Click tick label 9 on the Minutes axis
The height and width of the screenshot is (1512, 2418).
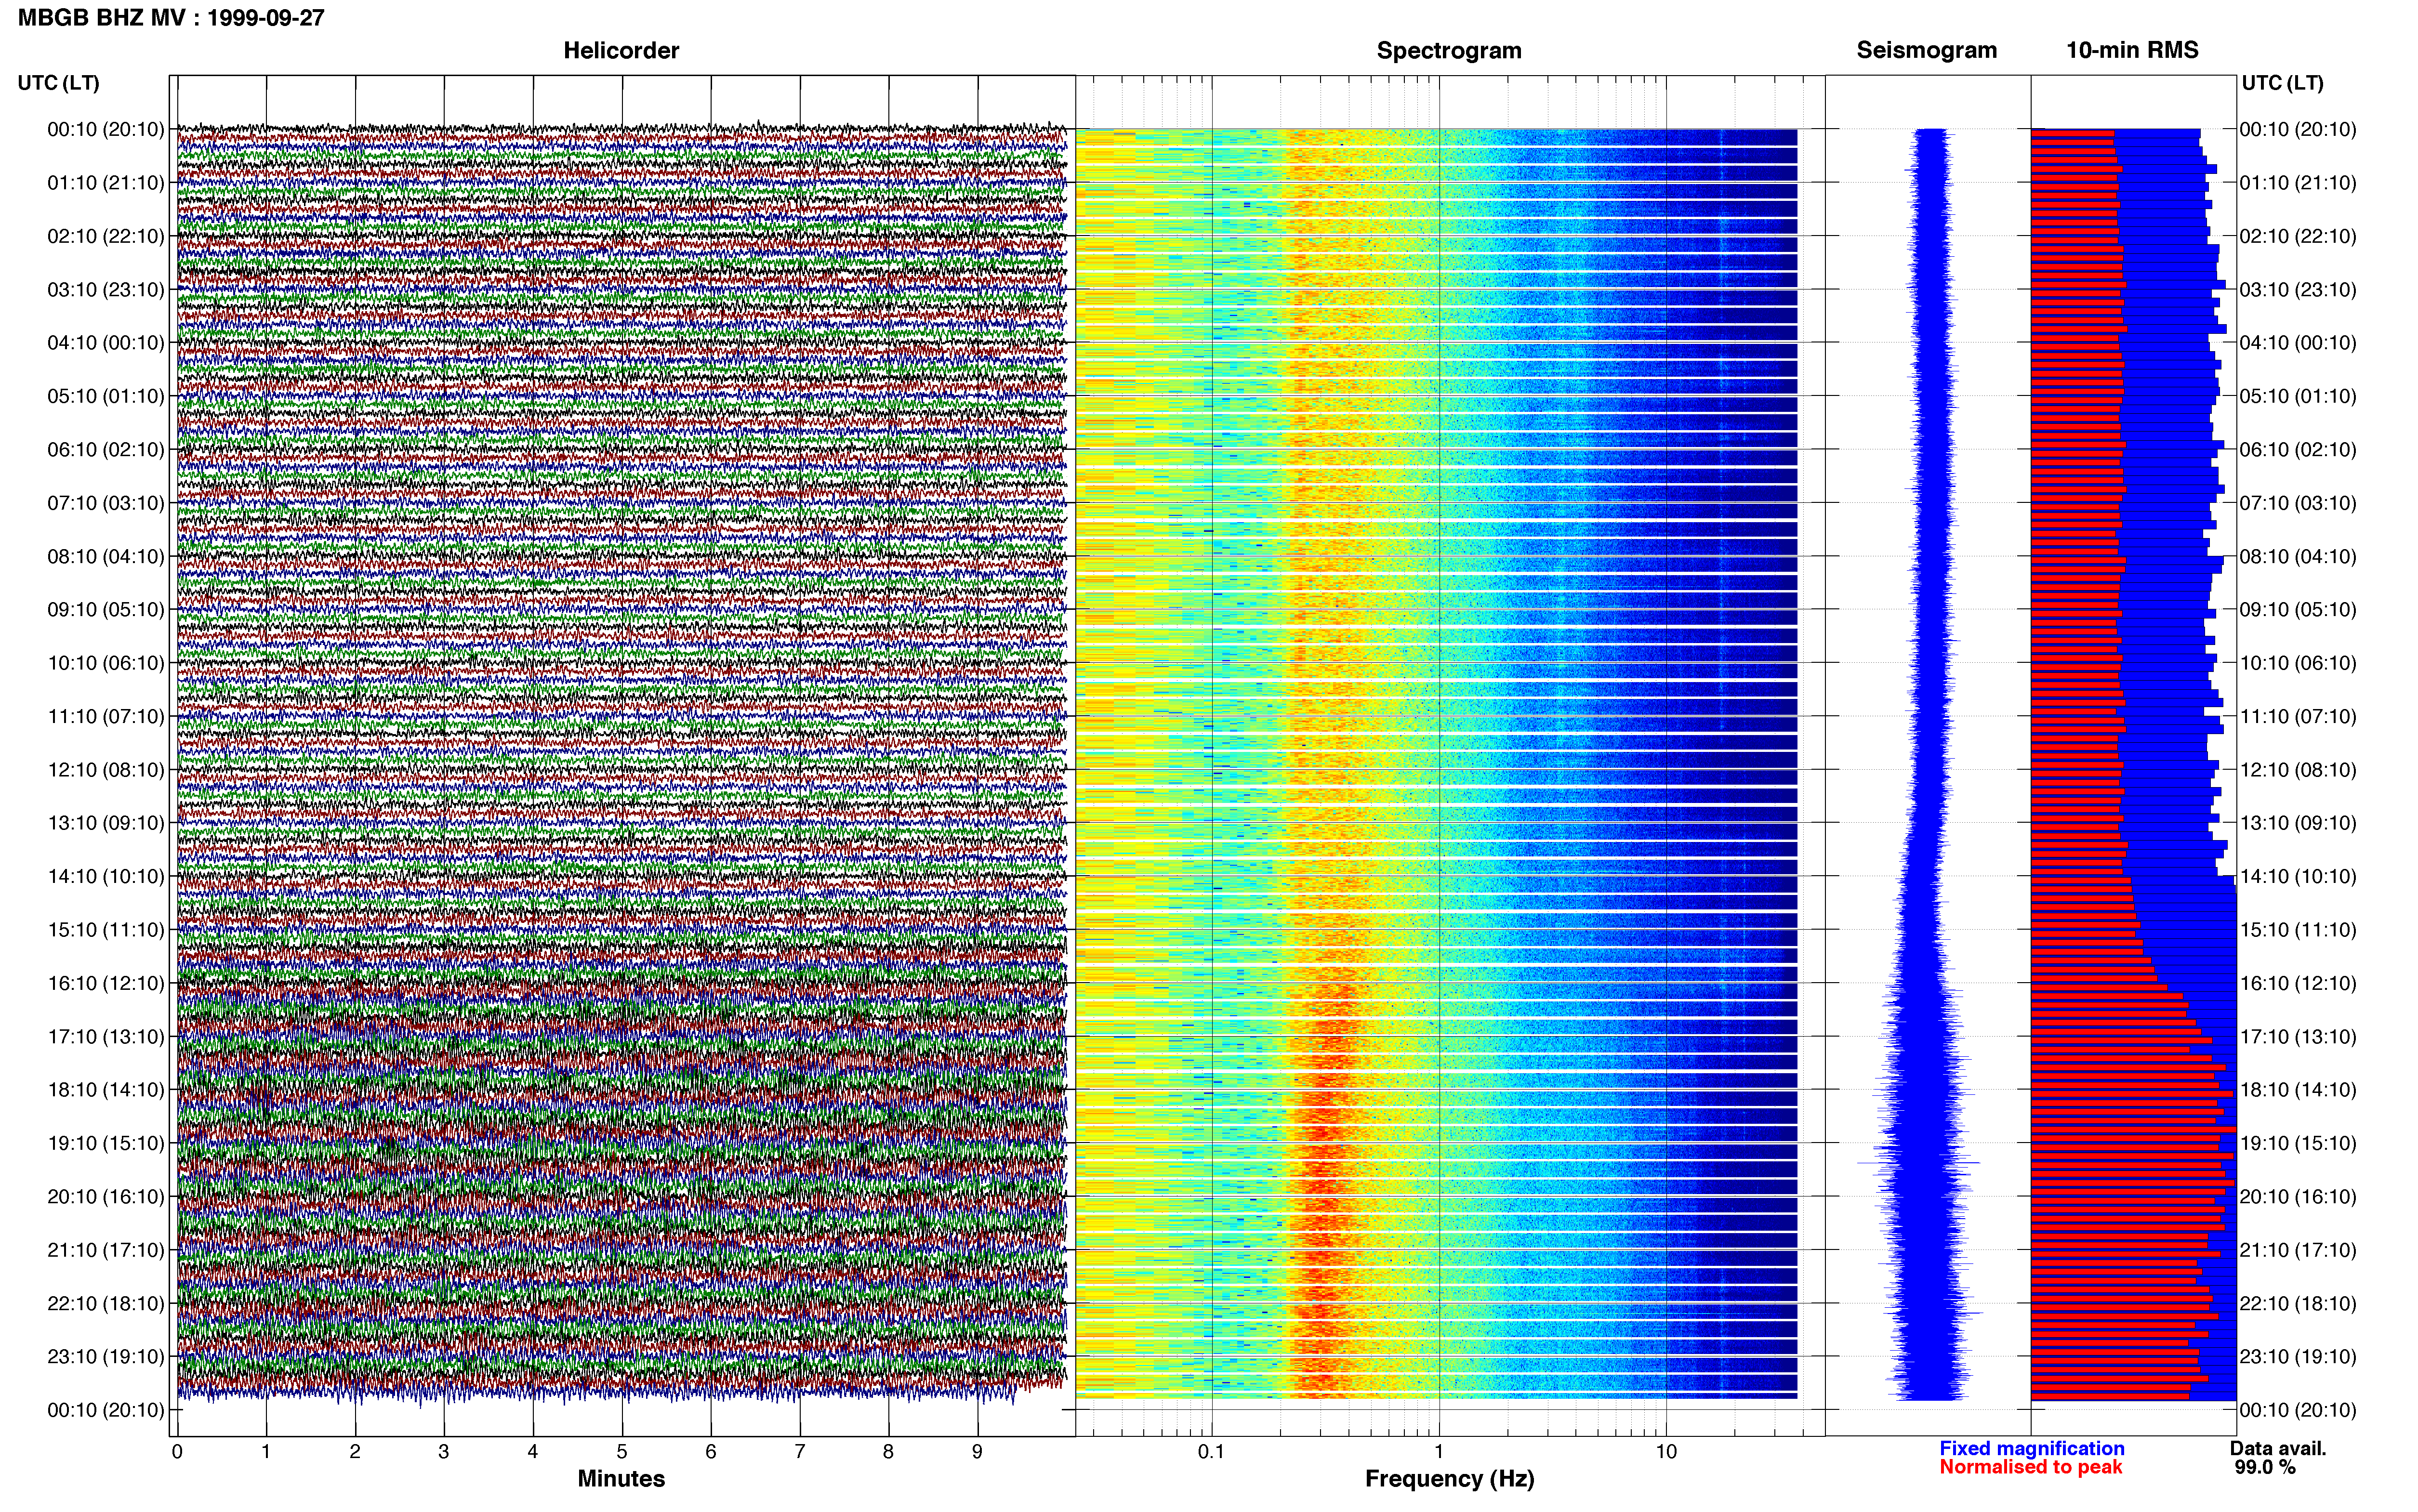977,1451
